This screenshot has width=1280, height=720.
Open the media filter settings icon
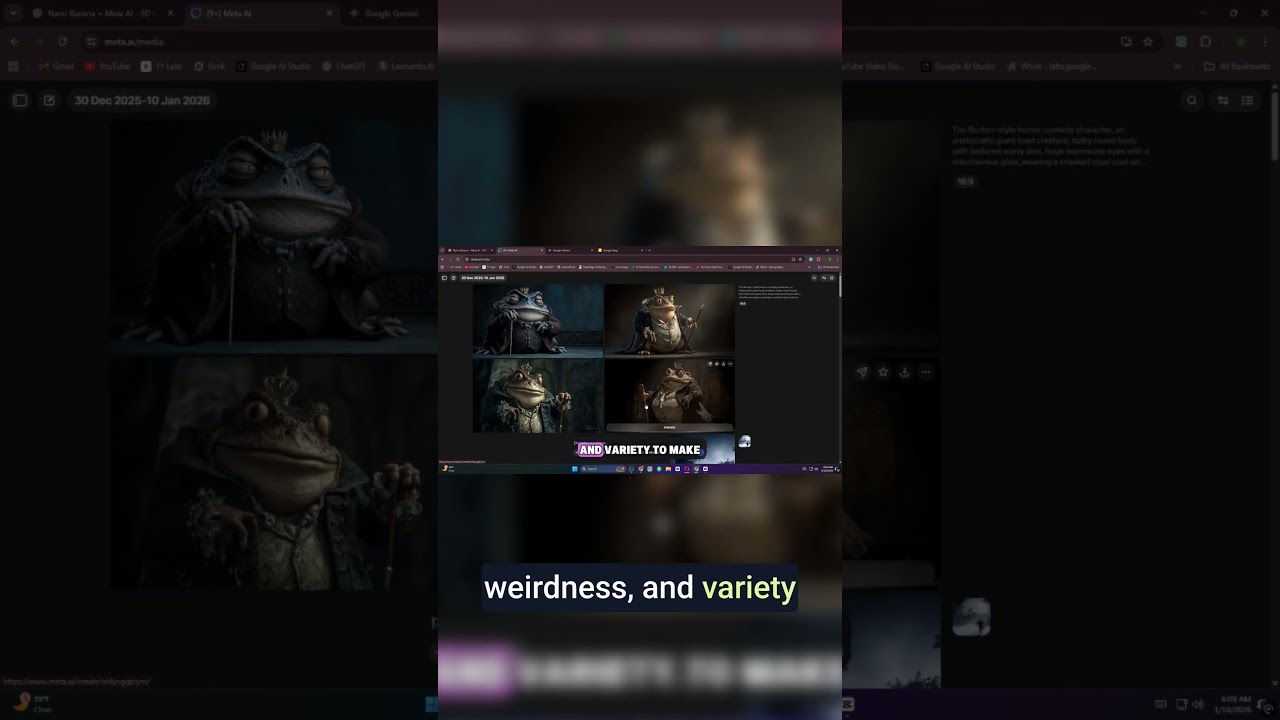point(1222,100)
